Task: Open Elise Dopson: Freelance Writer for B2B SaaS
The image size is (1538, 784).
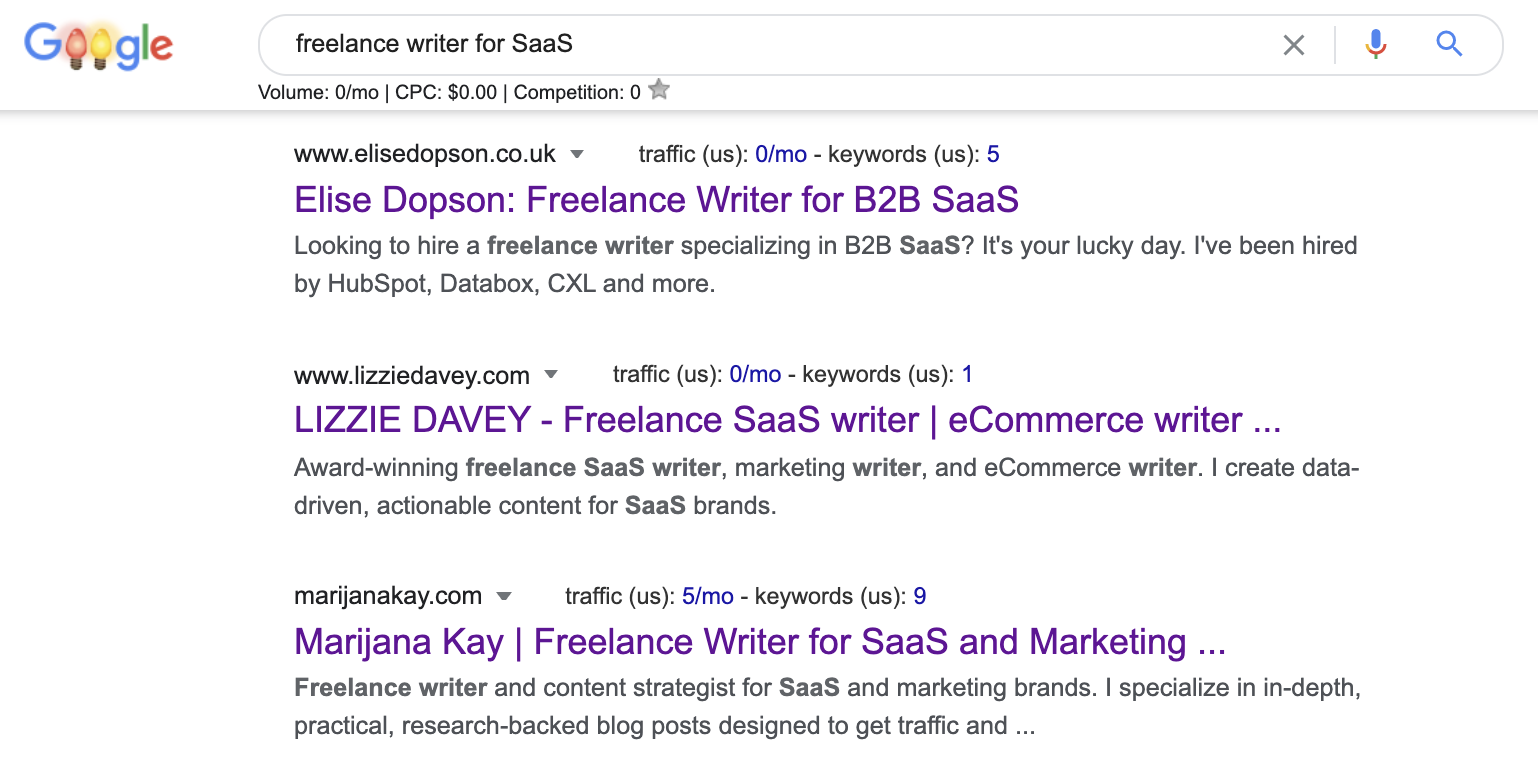Action: click(x=656, y=200)
